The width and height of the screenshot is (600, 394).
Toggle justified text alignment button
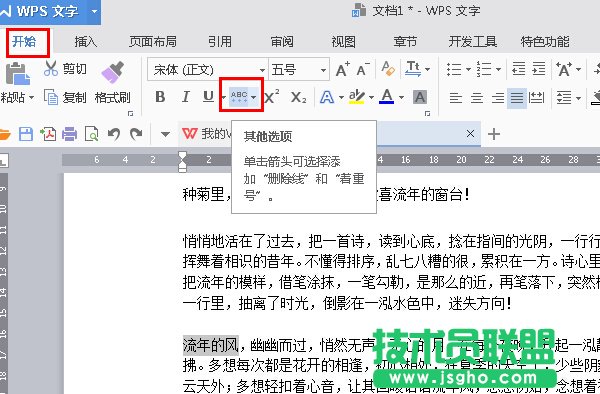pyautogui.click(x=517, y=98)
